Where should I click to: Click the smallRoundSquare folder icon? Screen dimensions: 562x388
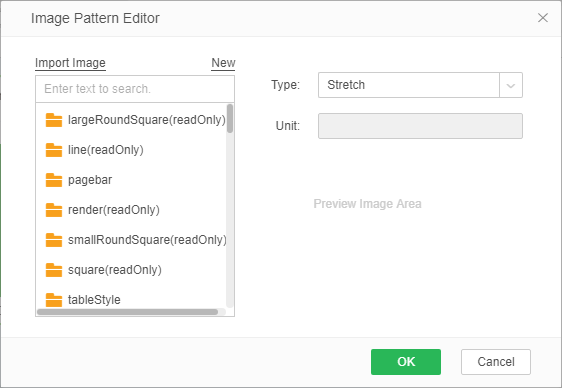pos(54,240)
